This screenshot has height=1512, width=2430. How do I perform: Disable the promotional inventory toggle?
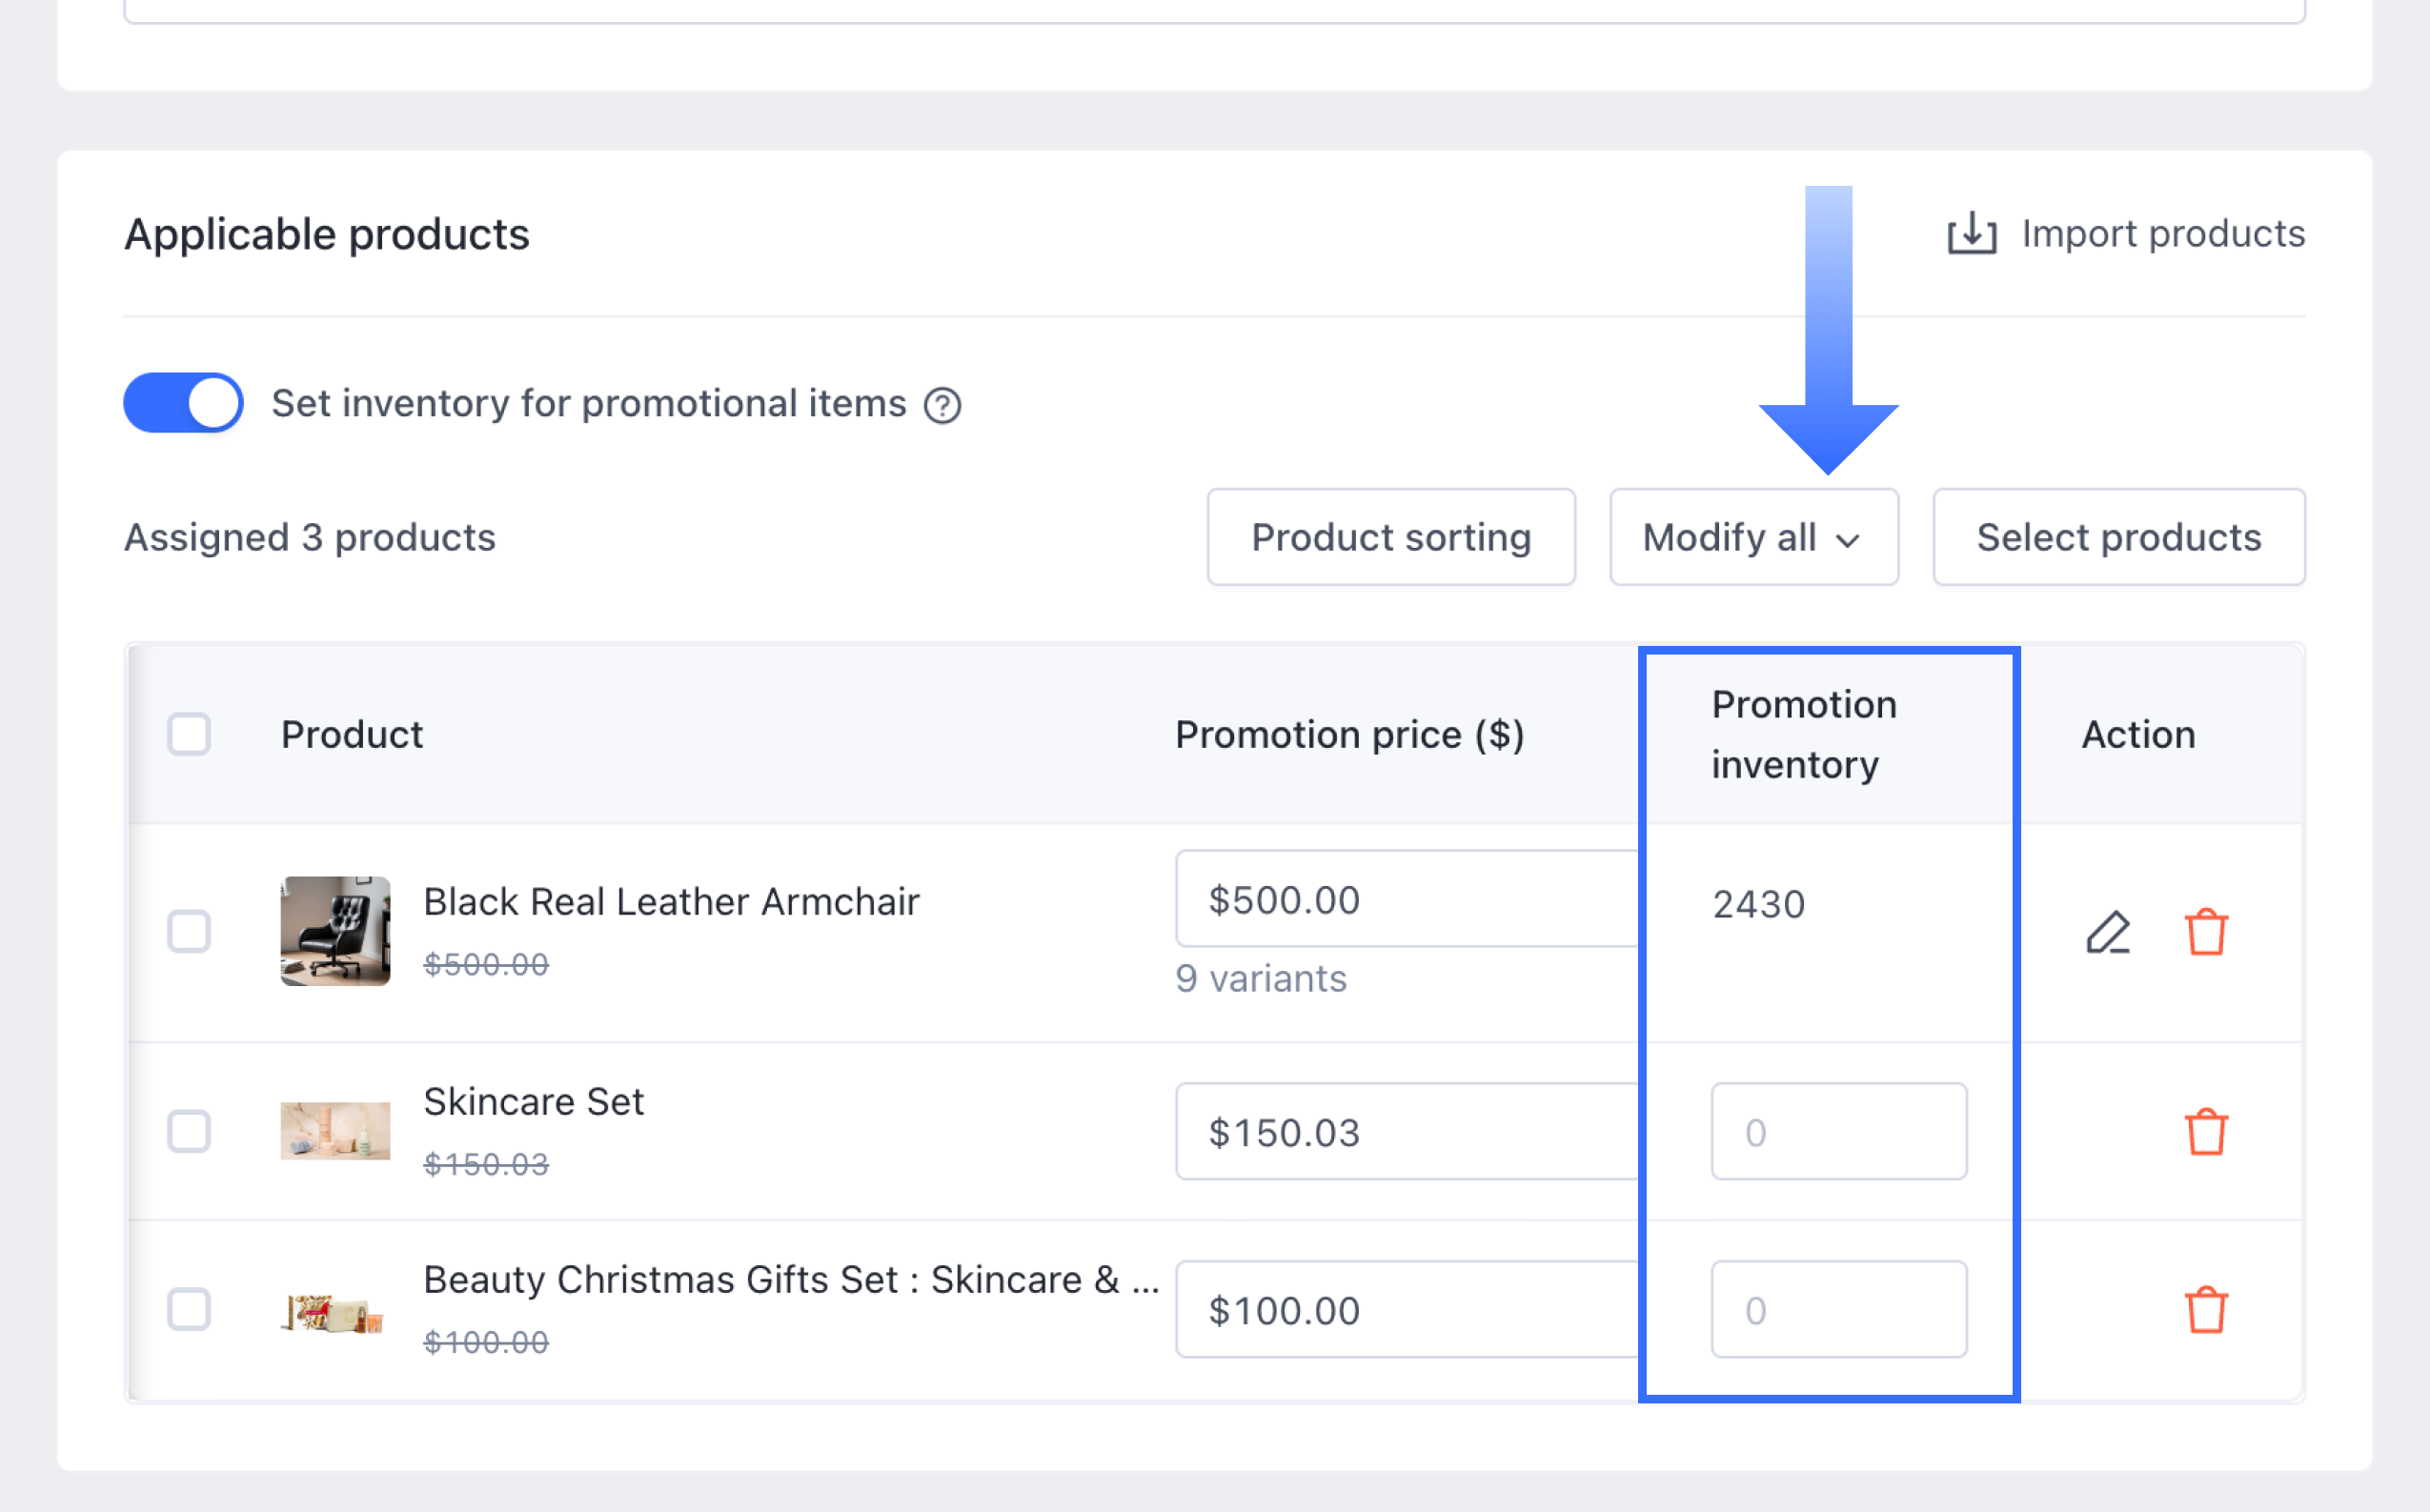tap(184, 403)
